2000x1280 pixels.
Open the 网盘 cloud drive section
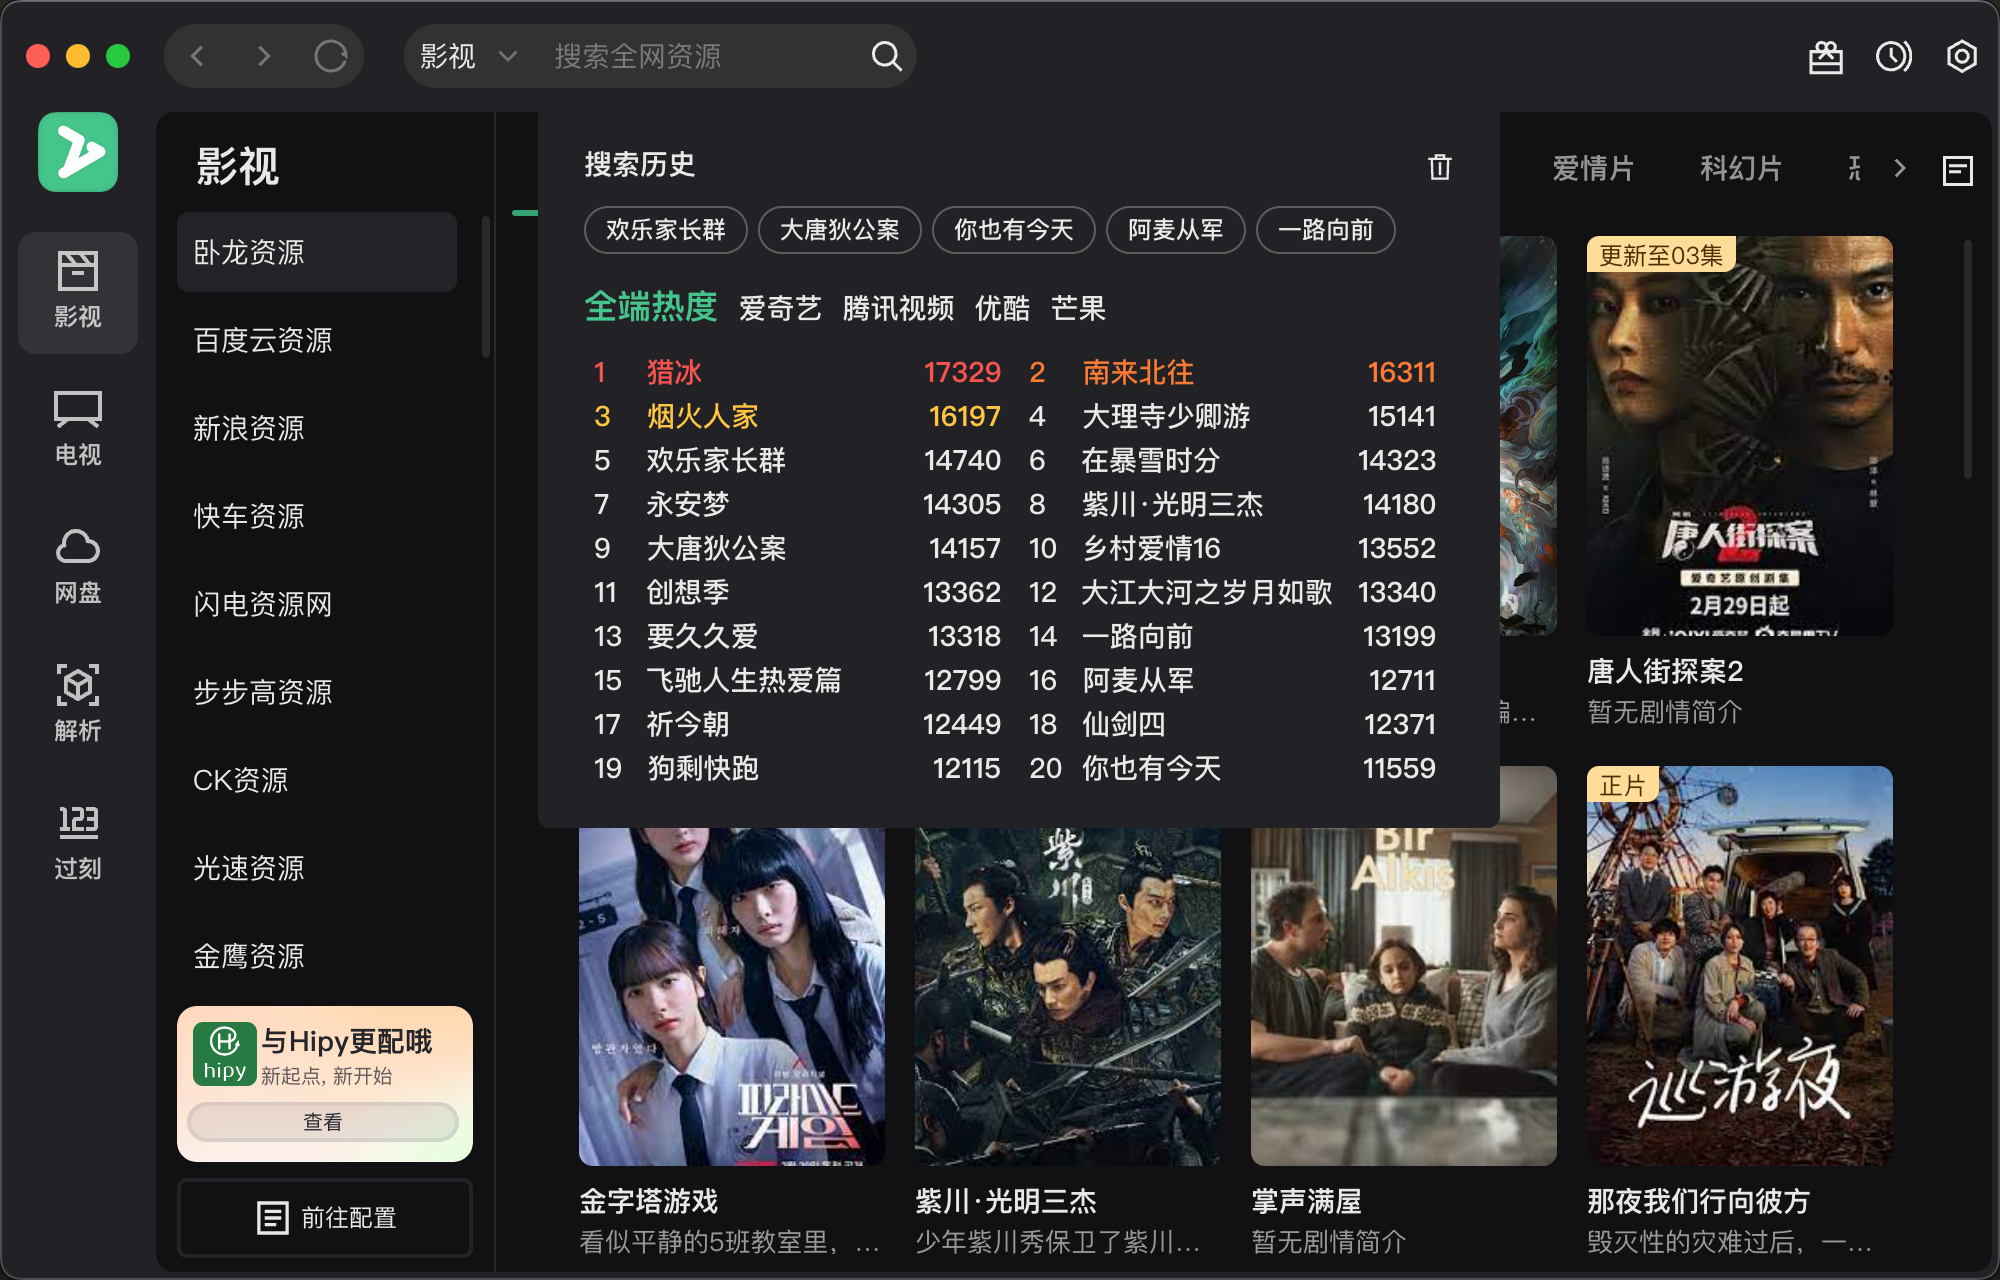pyautogui.click(x=78, y=566)
